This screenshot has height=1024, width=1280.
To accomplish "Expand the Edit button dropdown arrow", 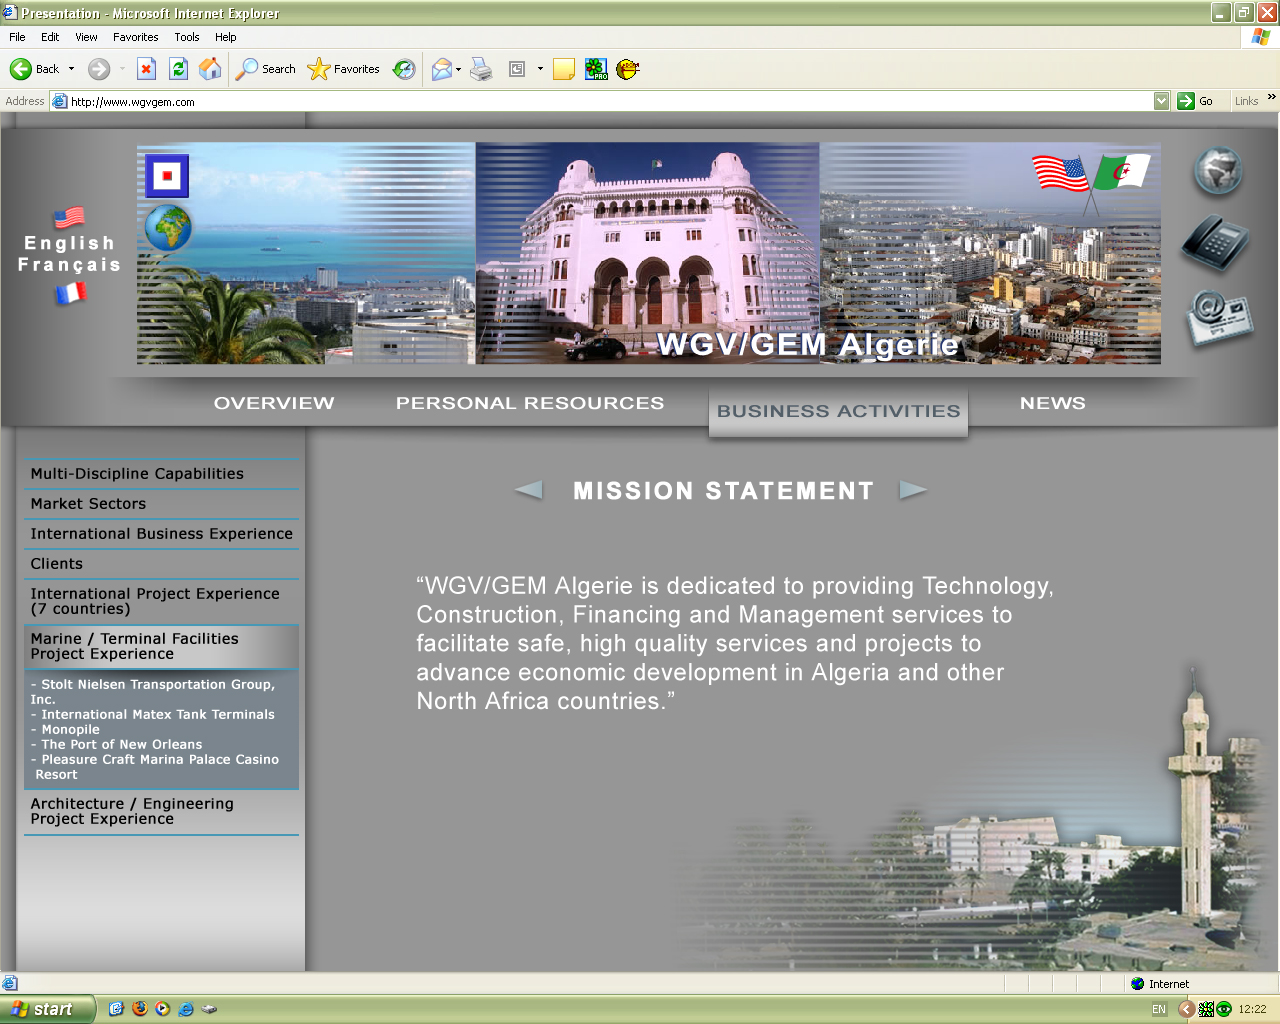I will tap(540, 69).
